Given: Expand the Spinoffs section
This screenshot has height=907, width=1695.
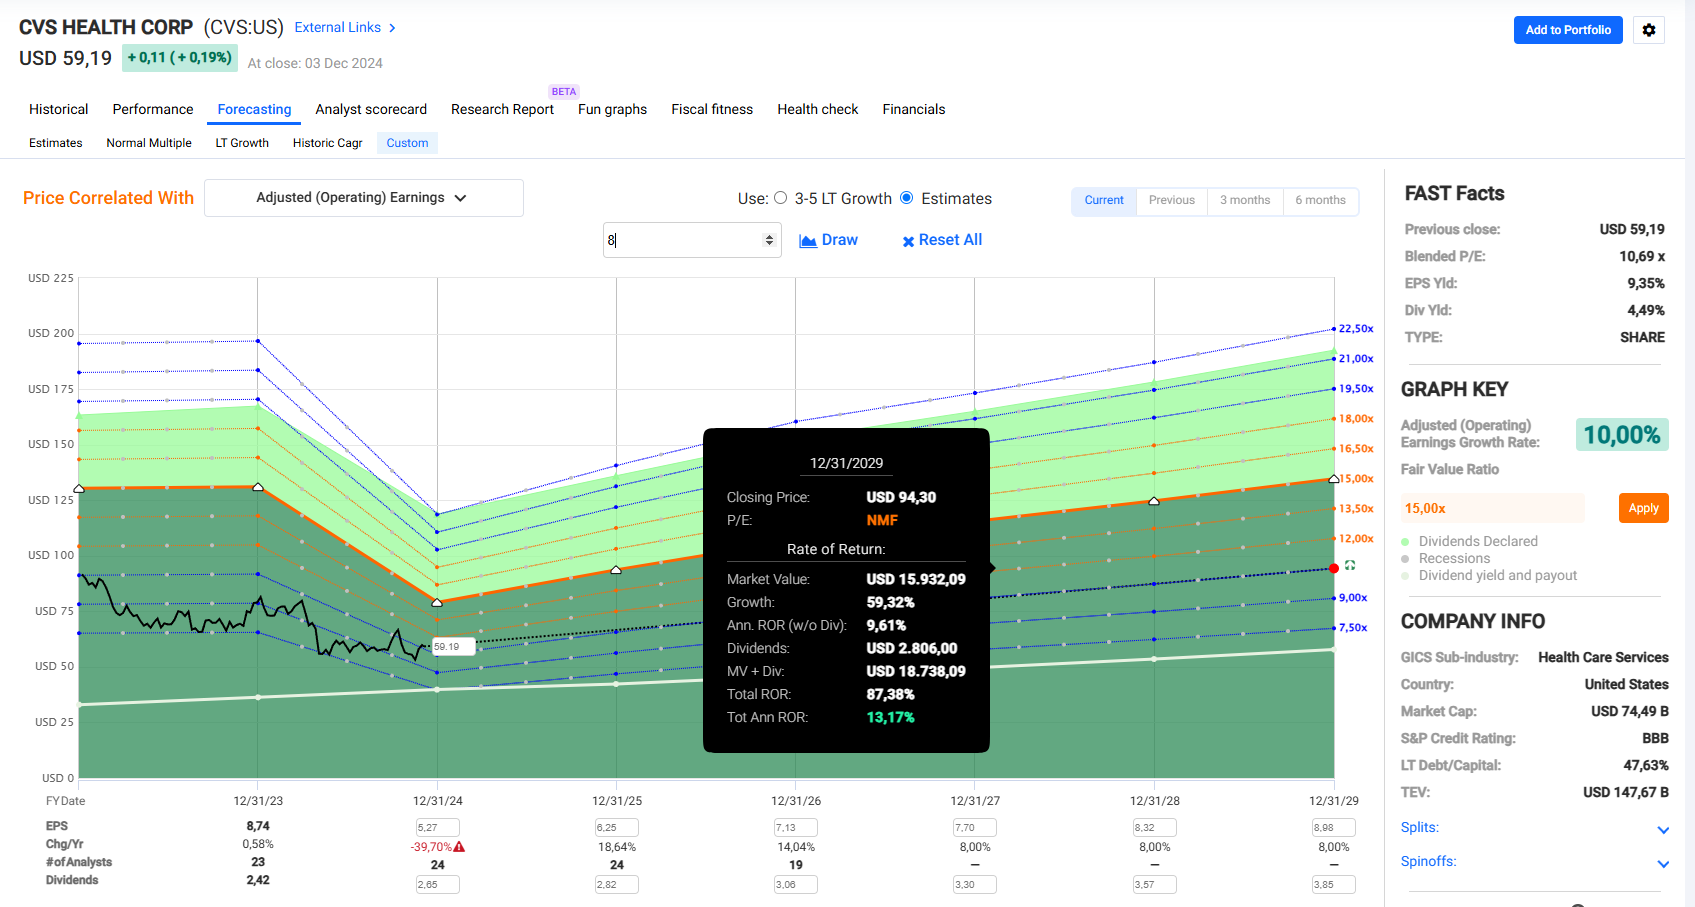Looking at the screenshot, I should (1662, 864).
